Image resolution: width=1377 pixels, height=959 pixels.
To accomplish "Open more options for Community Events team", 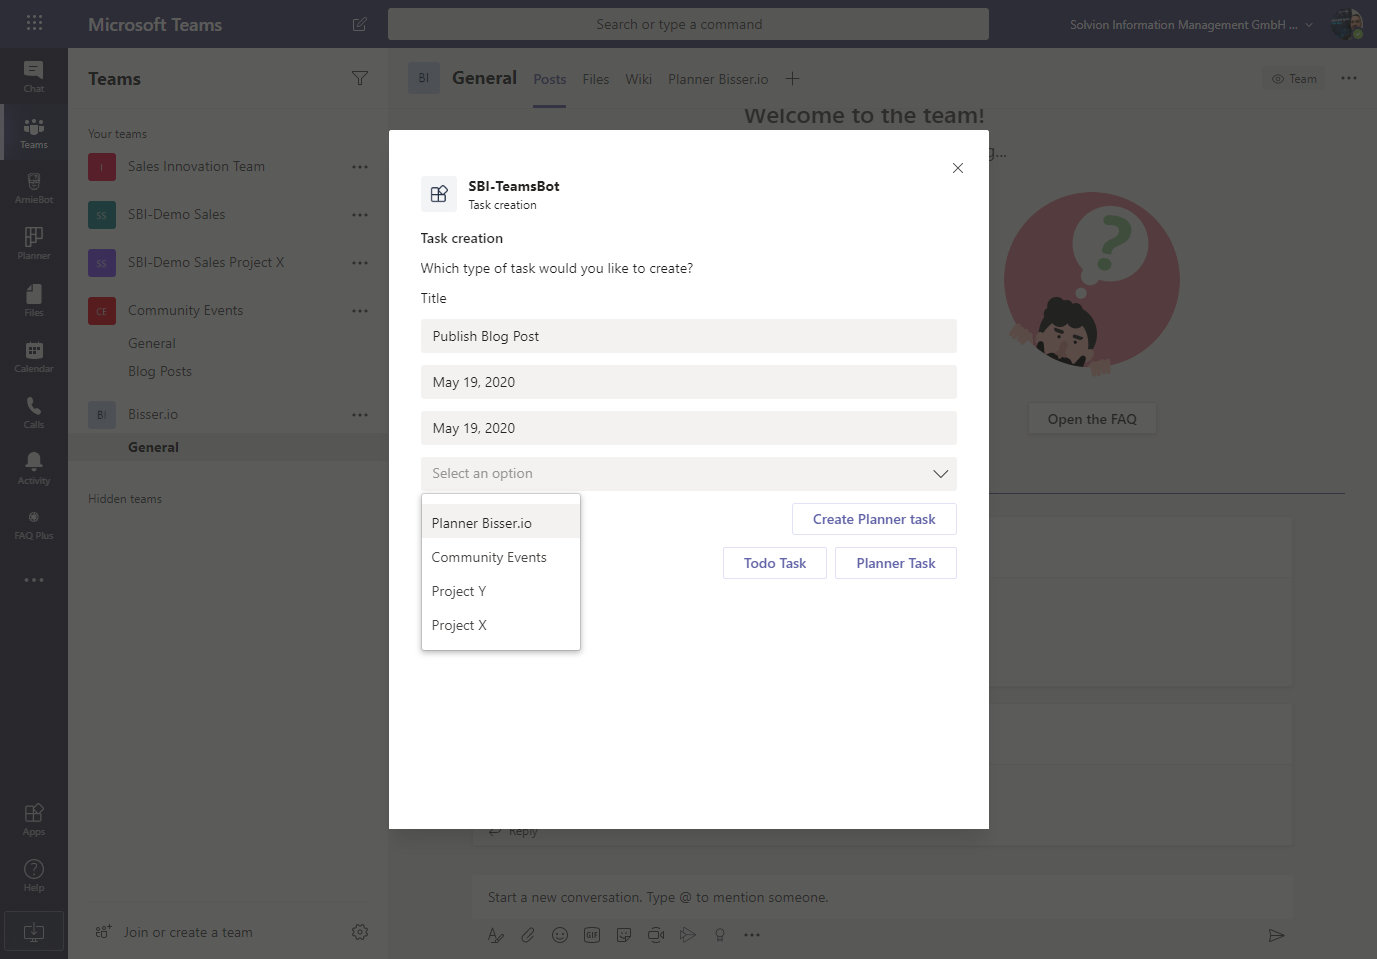I will (x=360, y=311).
